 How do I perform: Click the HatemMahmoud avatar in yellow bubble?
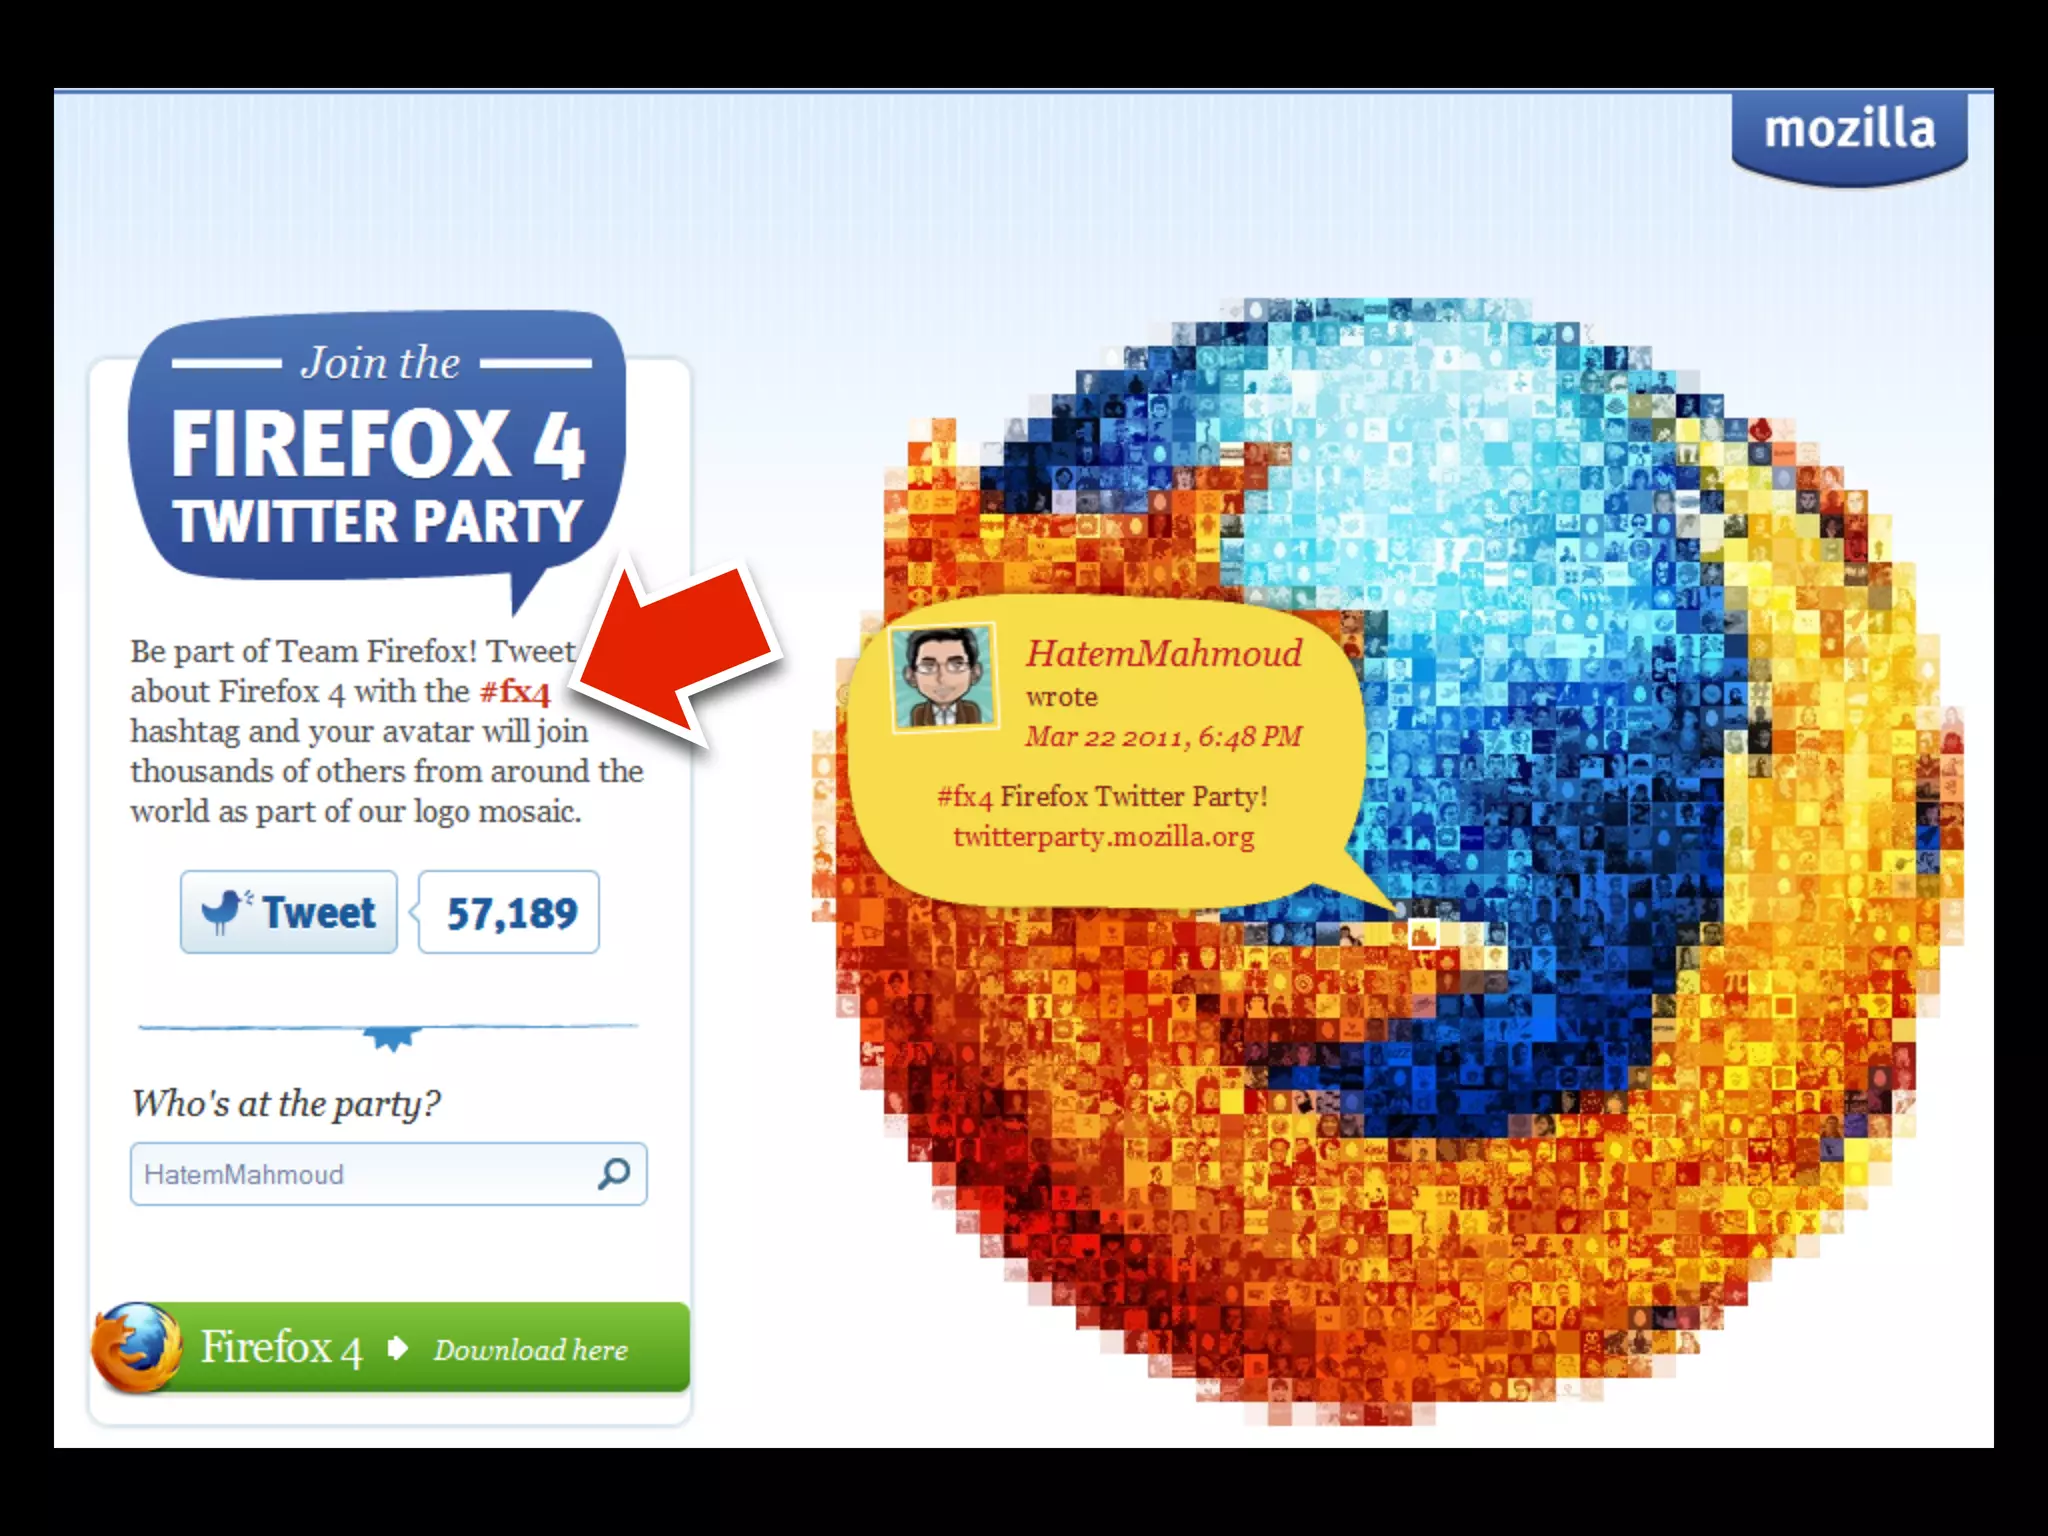click(x=944, y=677)
